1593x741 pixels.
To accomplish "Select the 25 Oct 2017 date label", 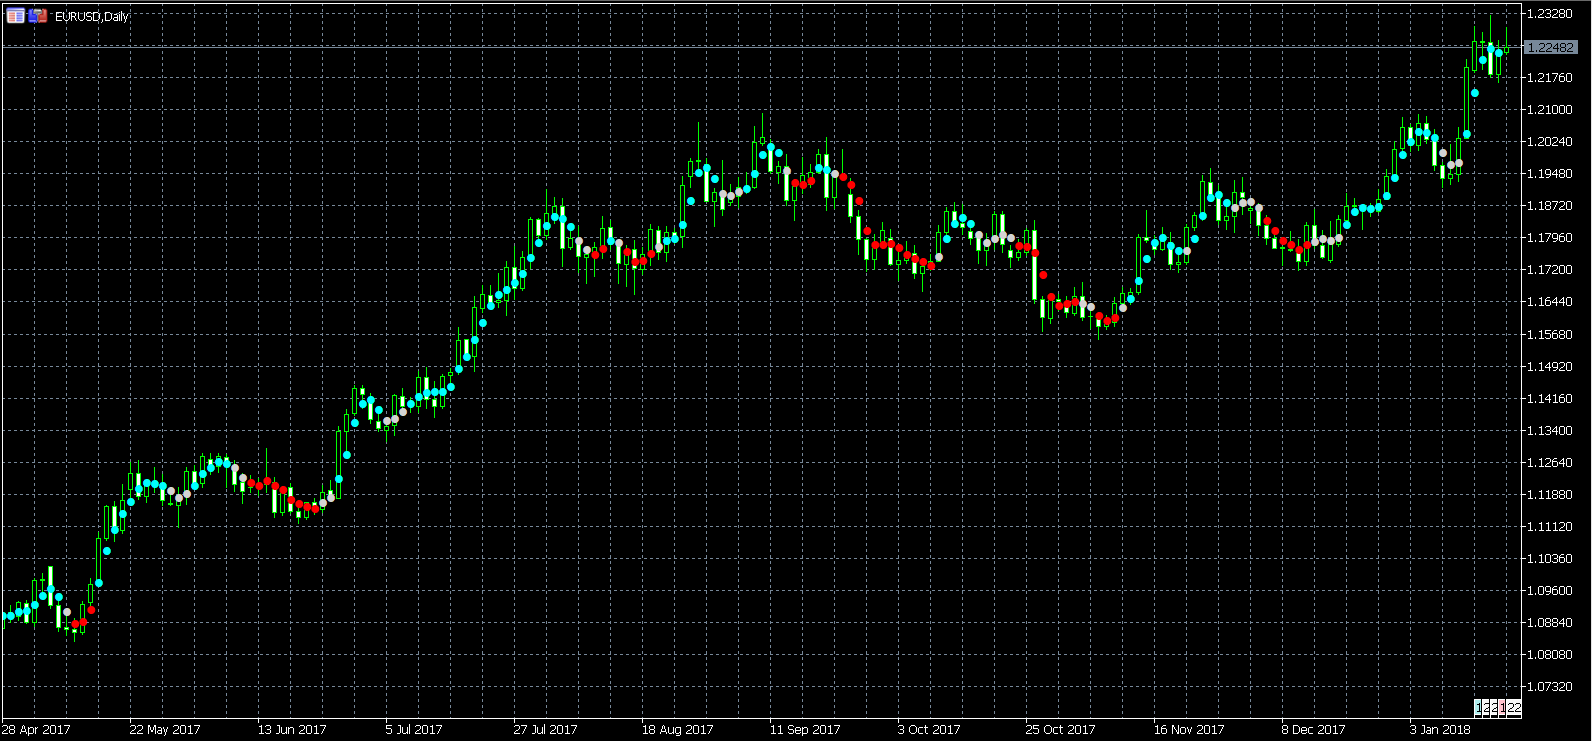I will point(1060,730).
